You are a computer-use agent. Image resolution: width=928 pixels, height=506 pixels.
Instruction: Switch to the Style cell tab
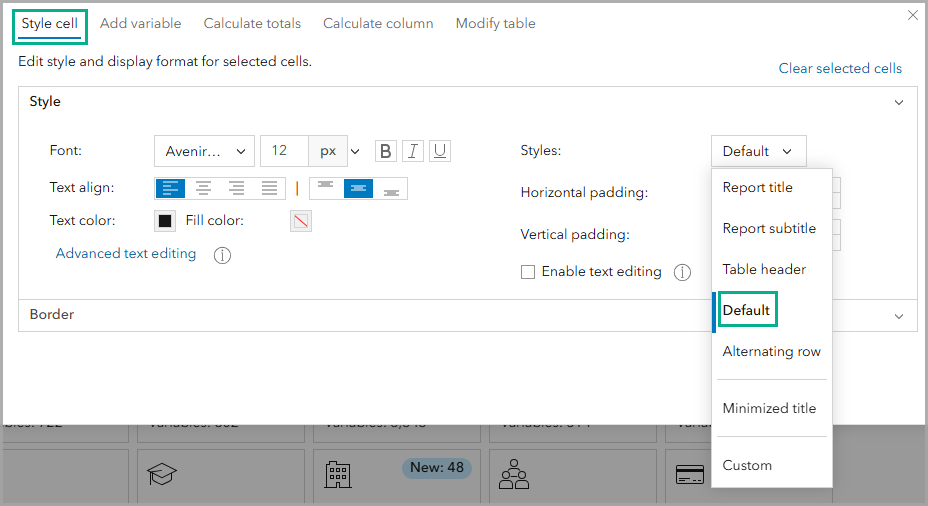(x=50, y=24)
